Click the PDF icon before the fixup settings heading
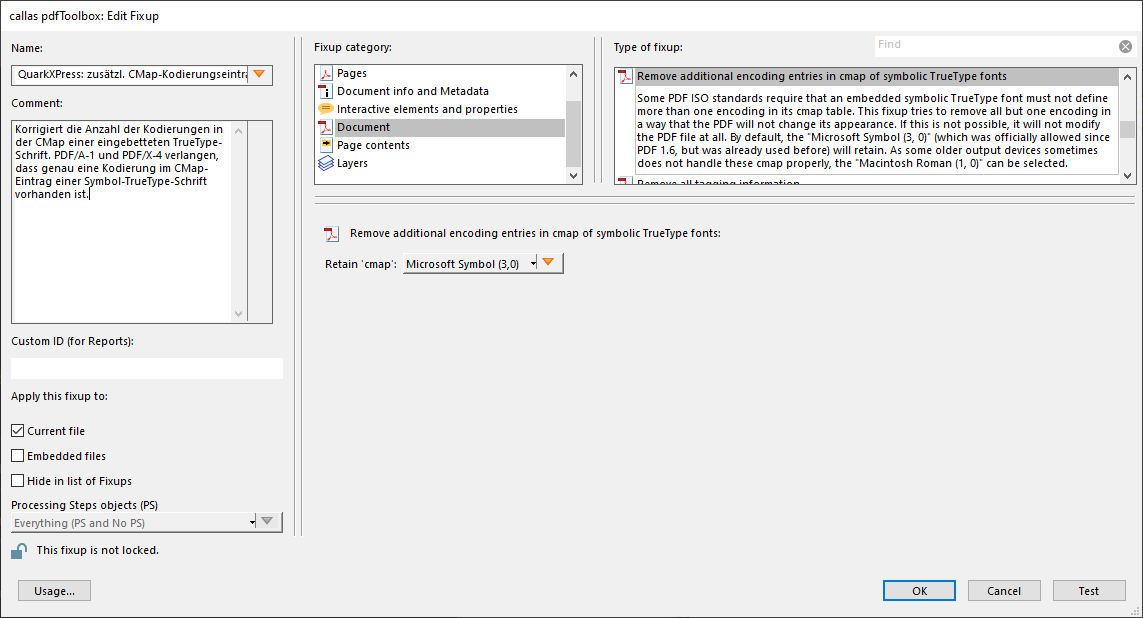The image size is (1143, 618). pyautogui.click(x=331, y=234)
